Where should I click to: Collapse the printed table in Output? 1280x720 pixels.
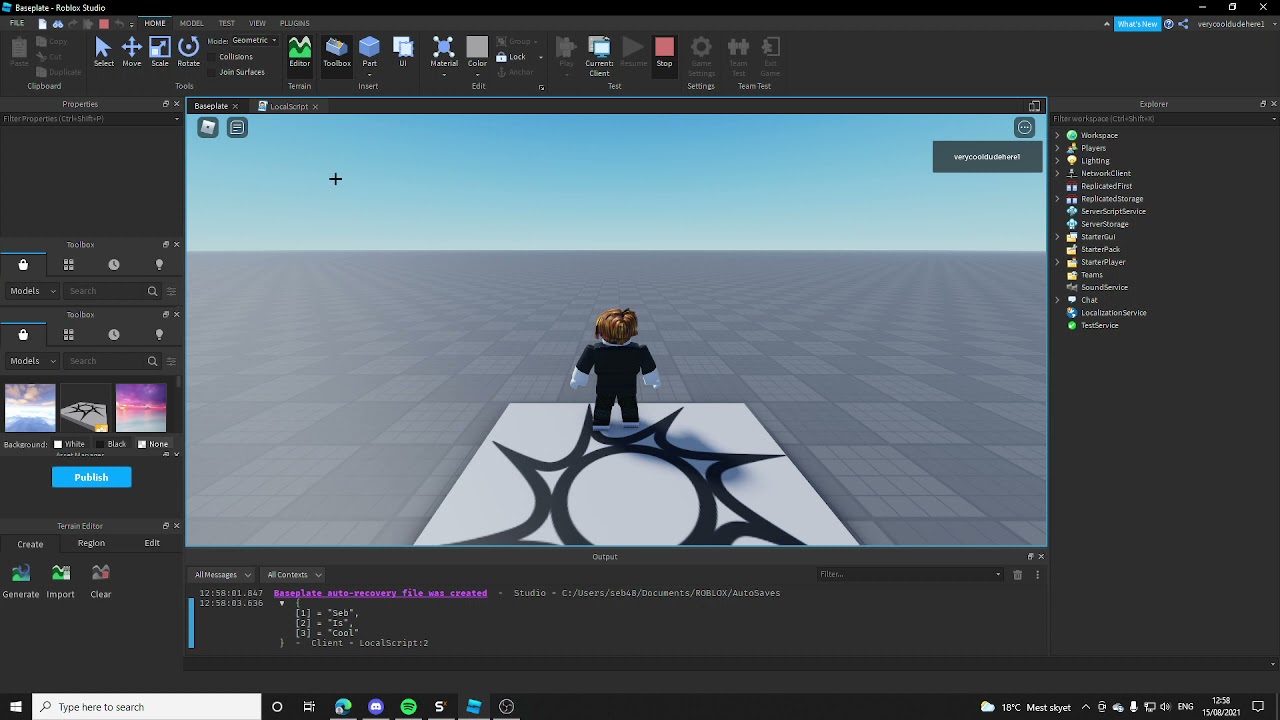[282, 603]
